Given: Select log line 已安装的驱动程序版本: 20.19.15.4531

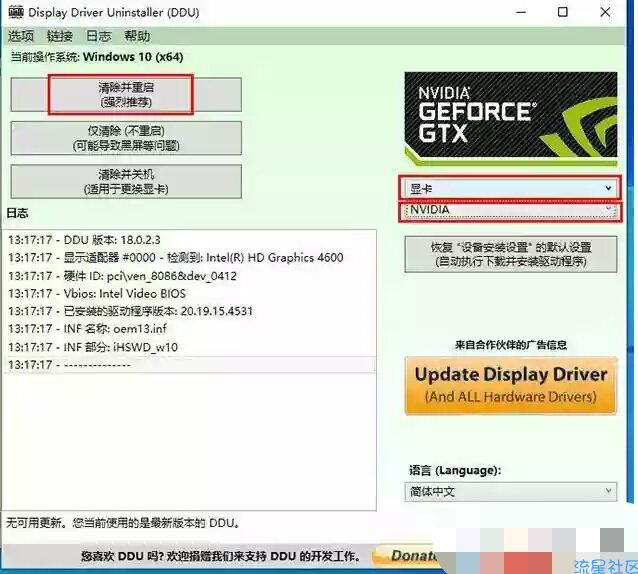Looking at the screenshot, I should coord(189,311).
